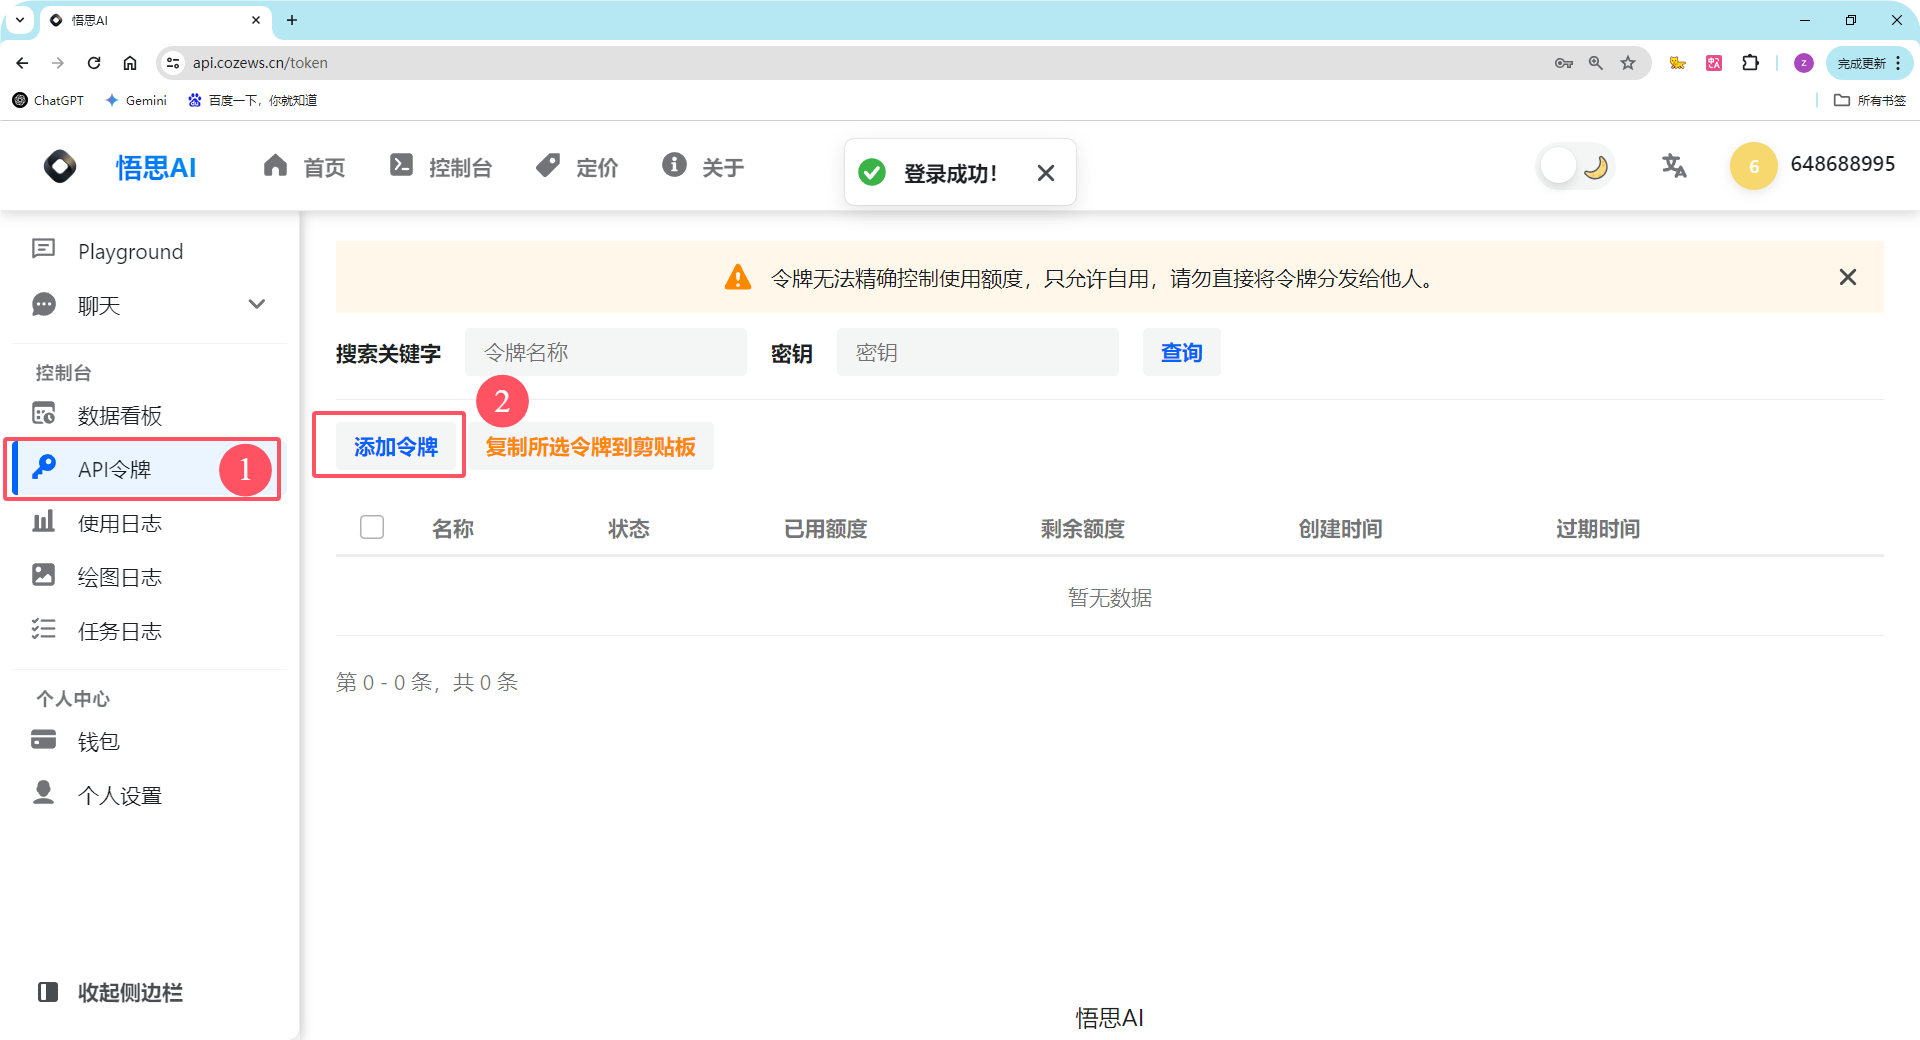
Task: Click the user avatar circle
Action: tap(1753, 166)
